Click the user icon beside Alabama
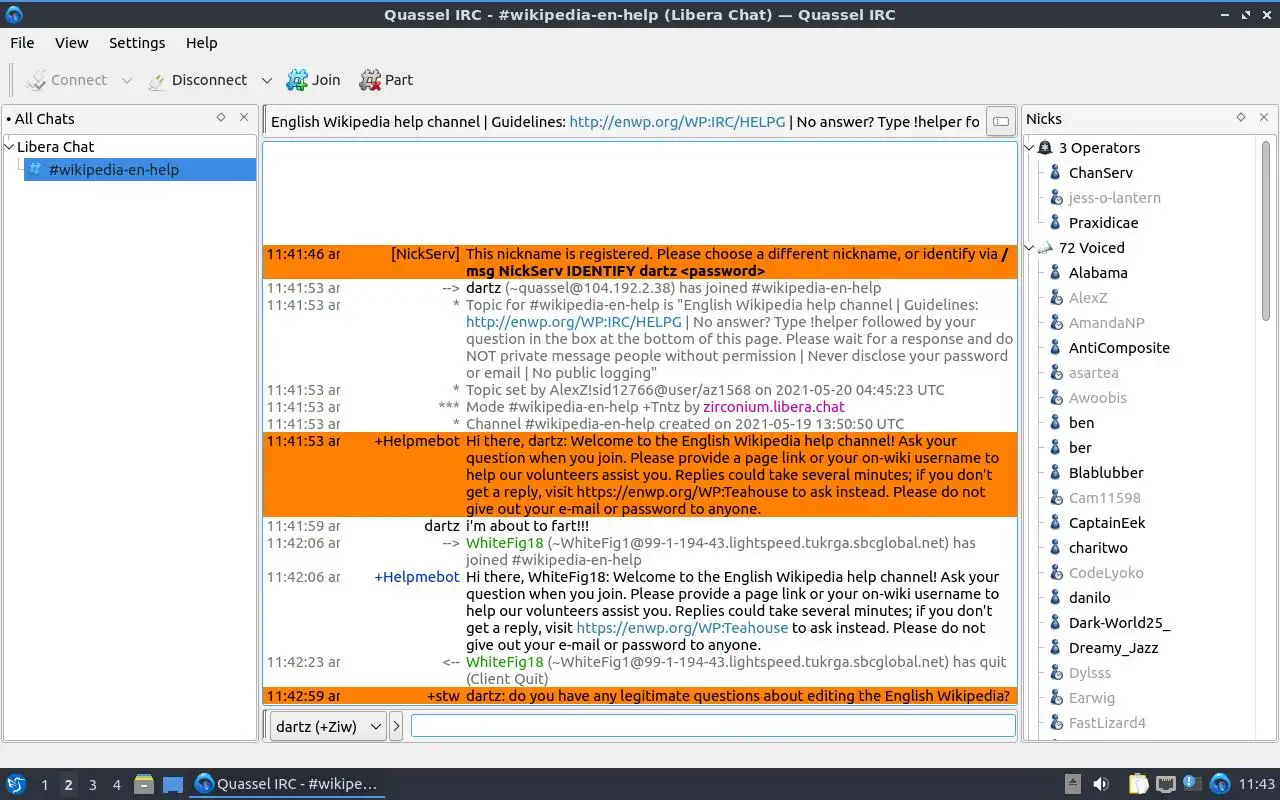1280x800 pixels. point(1055,273)
